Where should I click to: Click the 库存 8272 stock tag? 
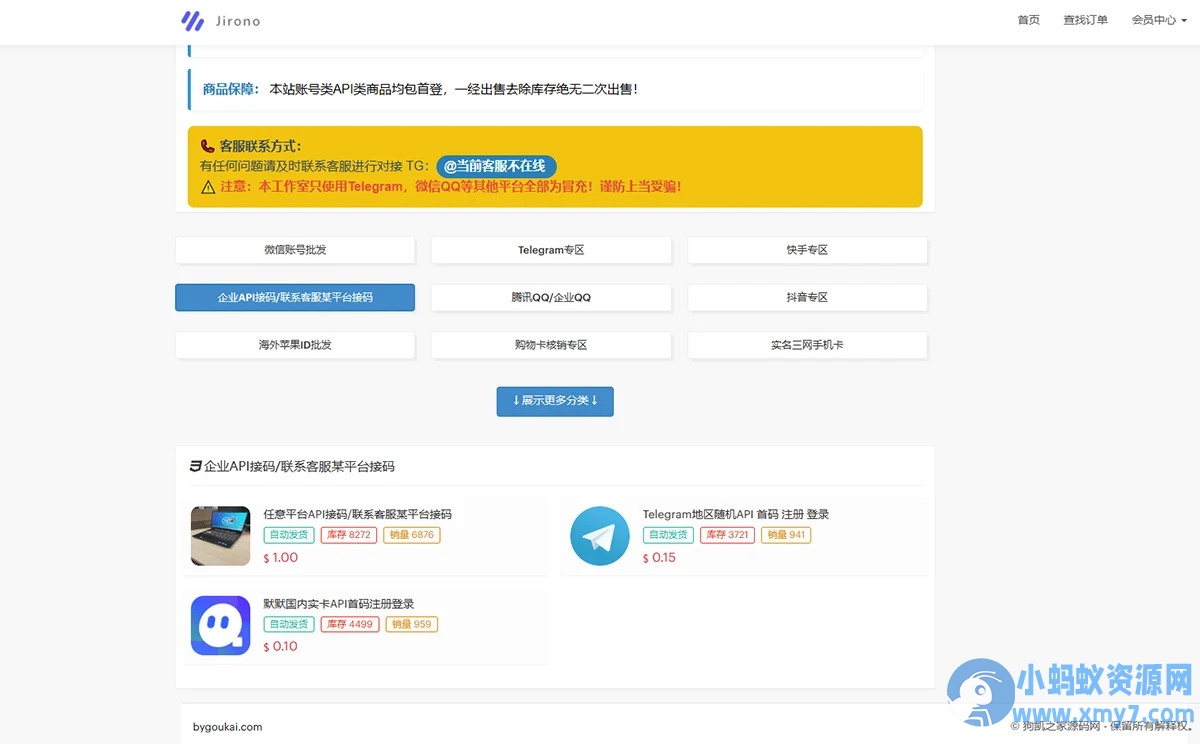(349, 535)
